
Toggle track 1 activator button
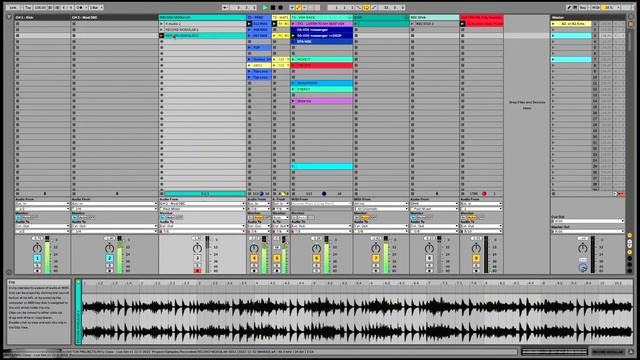(x=37, y=258)
